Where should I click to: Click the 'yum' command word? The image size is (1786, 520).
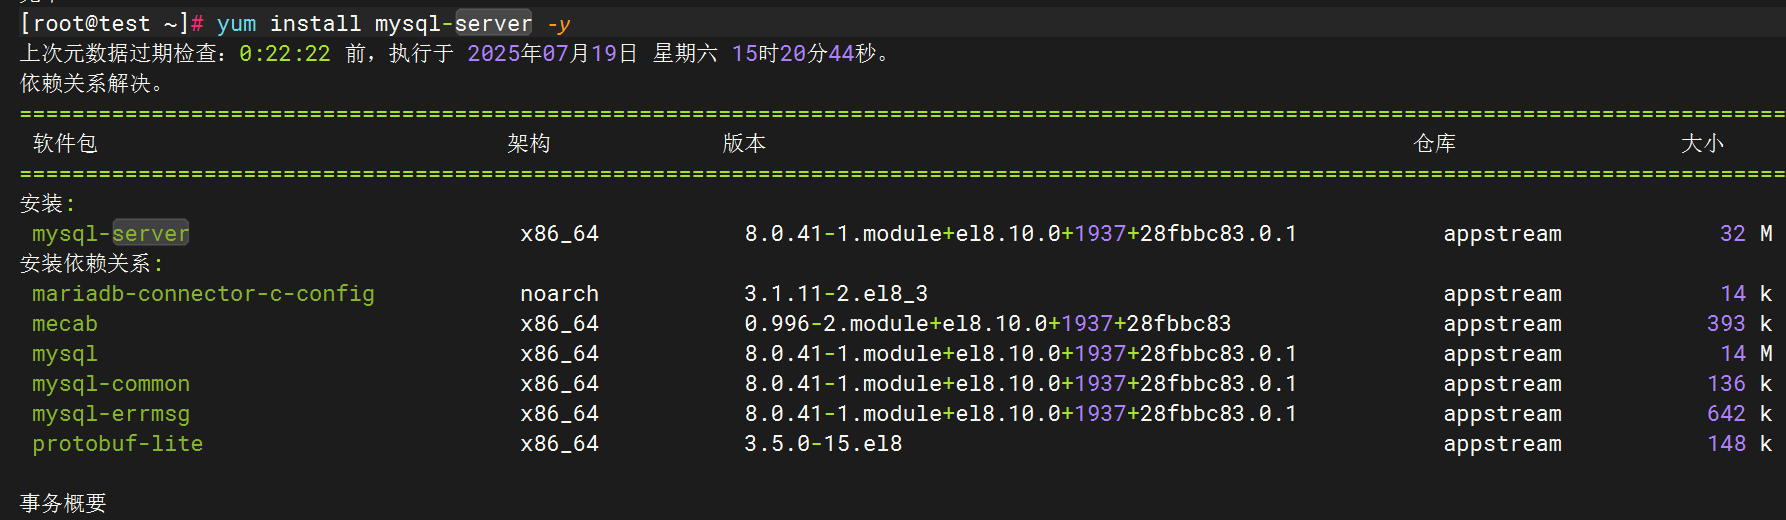pos(236,24)
